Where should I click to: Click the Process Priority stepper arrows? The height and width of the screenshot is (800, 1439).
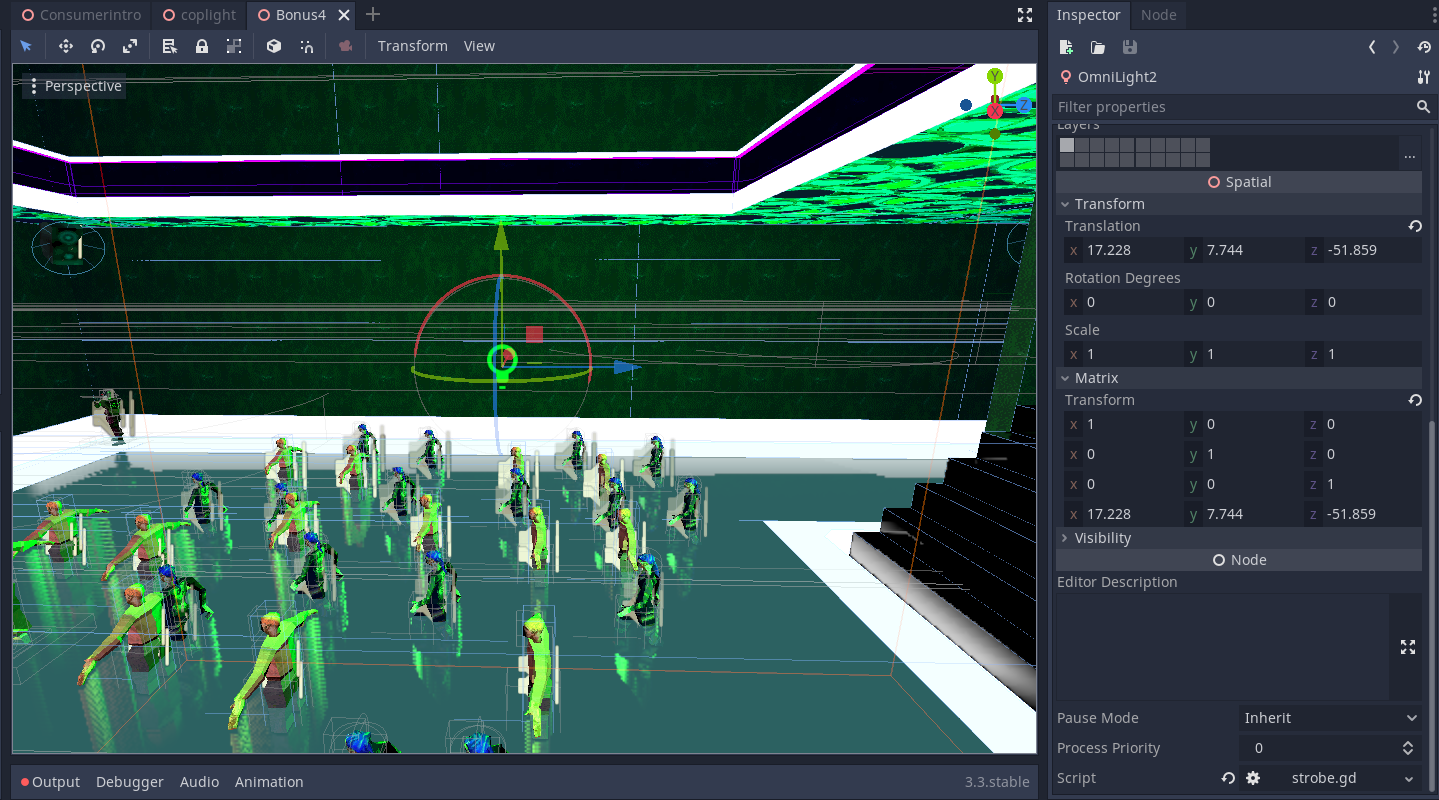[1408, 748]
